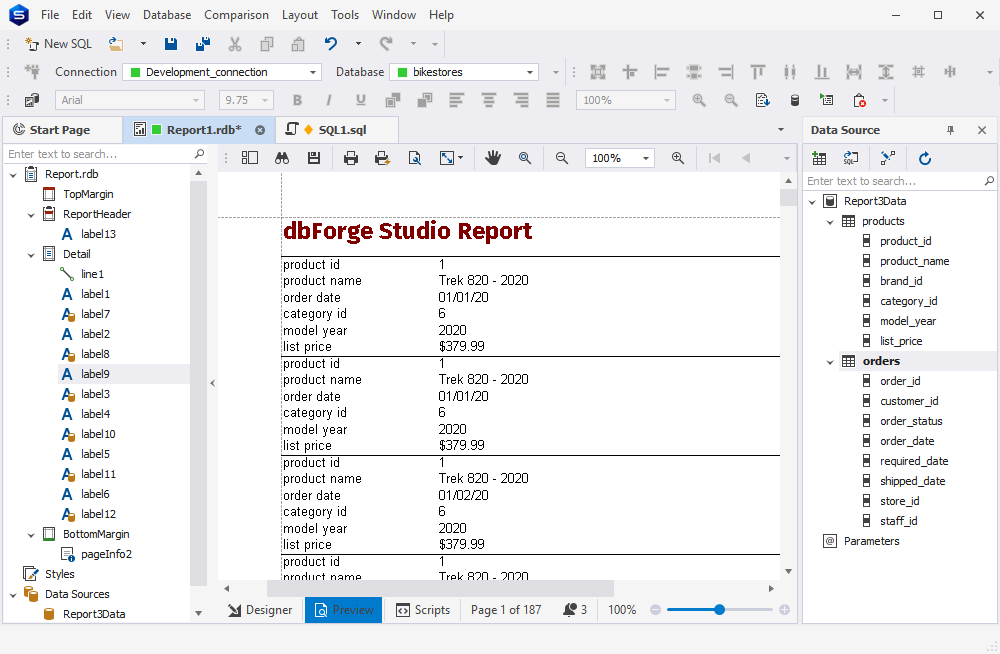
Task: Refresh the Data Source panel
Action: point(925,158)
